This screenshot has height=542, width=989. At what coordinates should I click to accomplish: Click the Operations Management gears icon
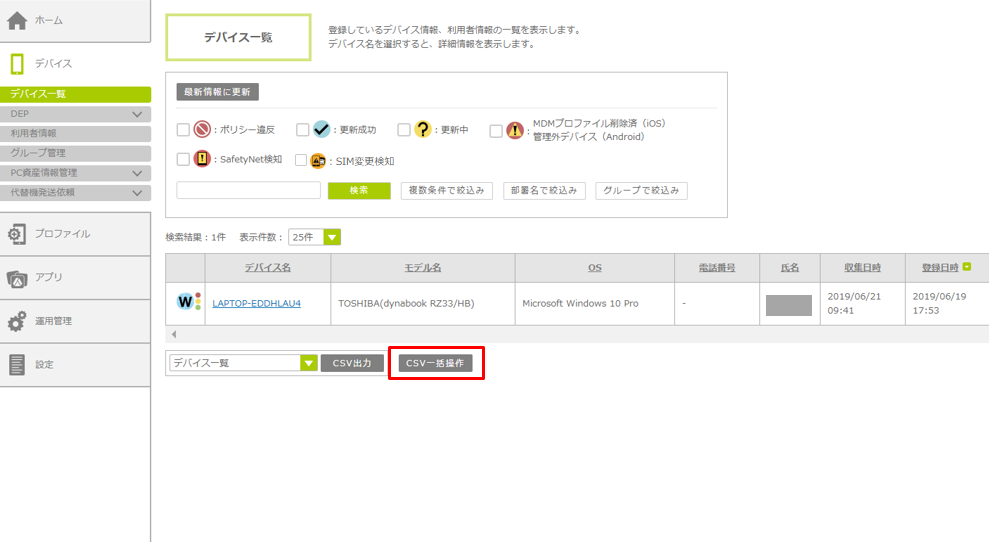17,322
